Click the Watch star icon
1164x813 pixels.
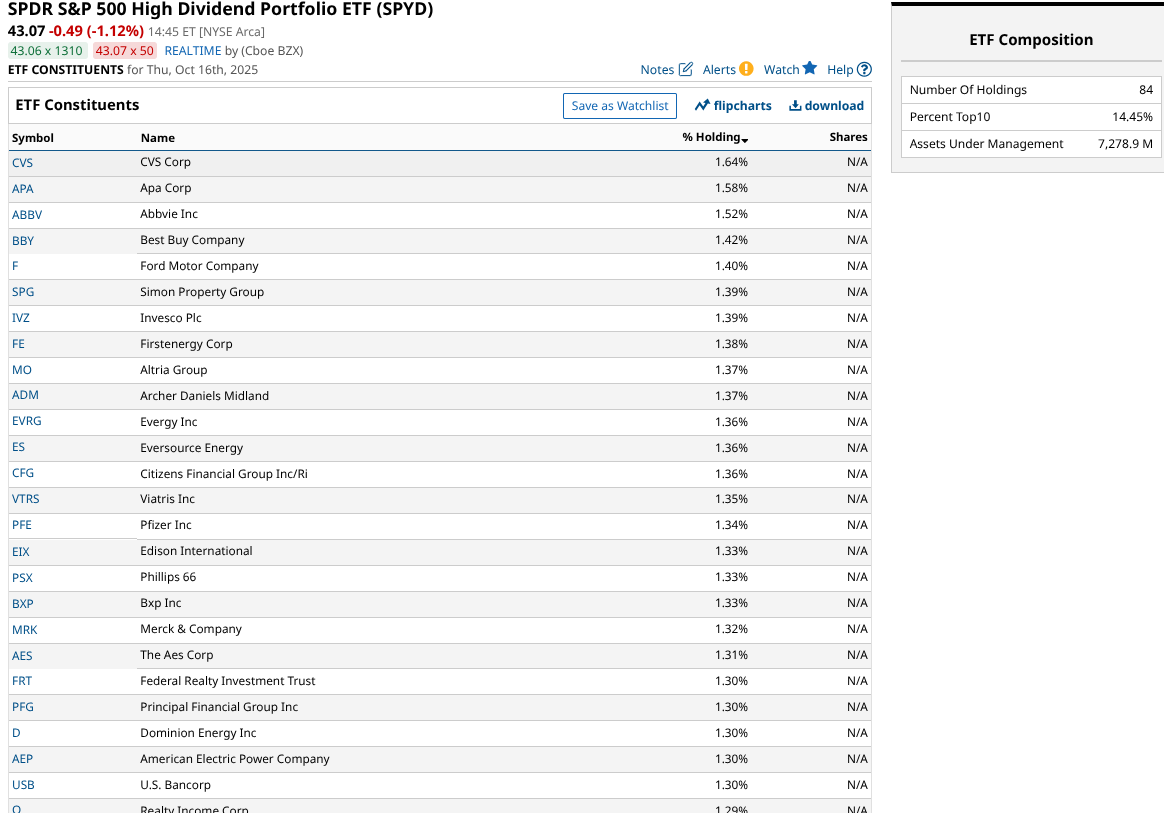click(810, 68)
